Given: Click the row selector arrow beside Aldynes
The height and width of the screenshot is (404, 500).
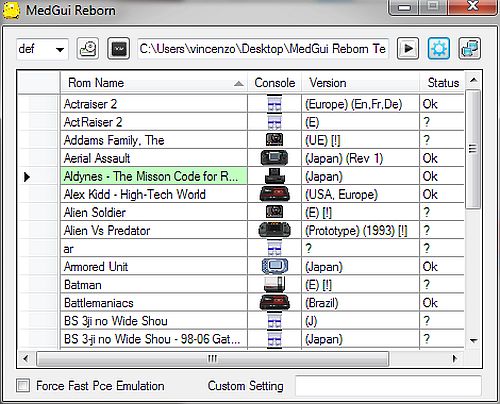Looking at the screenshot, I should pyautogui.click(x=27, y=176).
